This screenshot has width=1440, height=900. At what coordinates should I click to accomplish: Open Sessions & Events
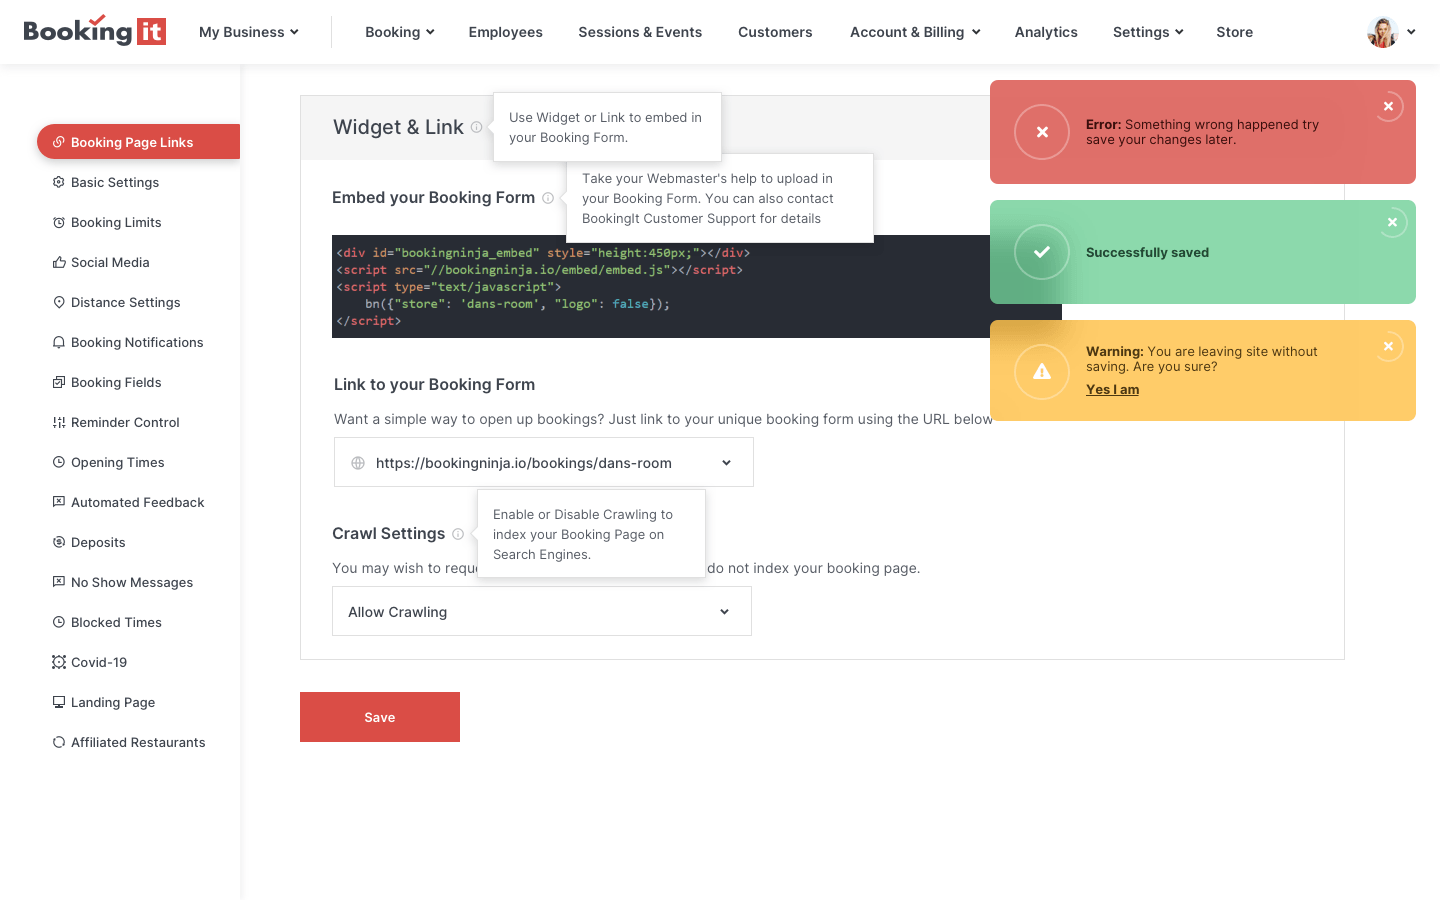(640, 32)
